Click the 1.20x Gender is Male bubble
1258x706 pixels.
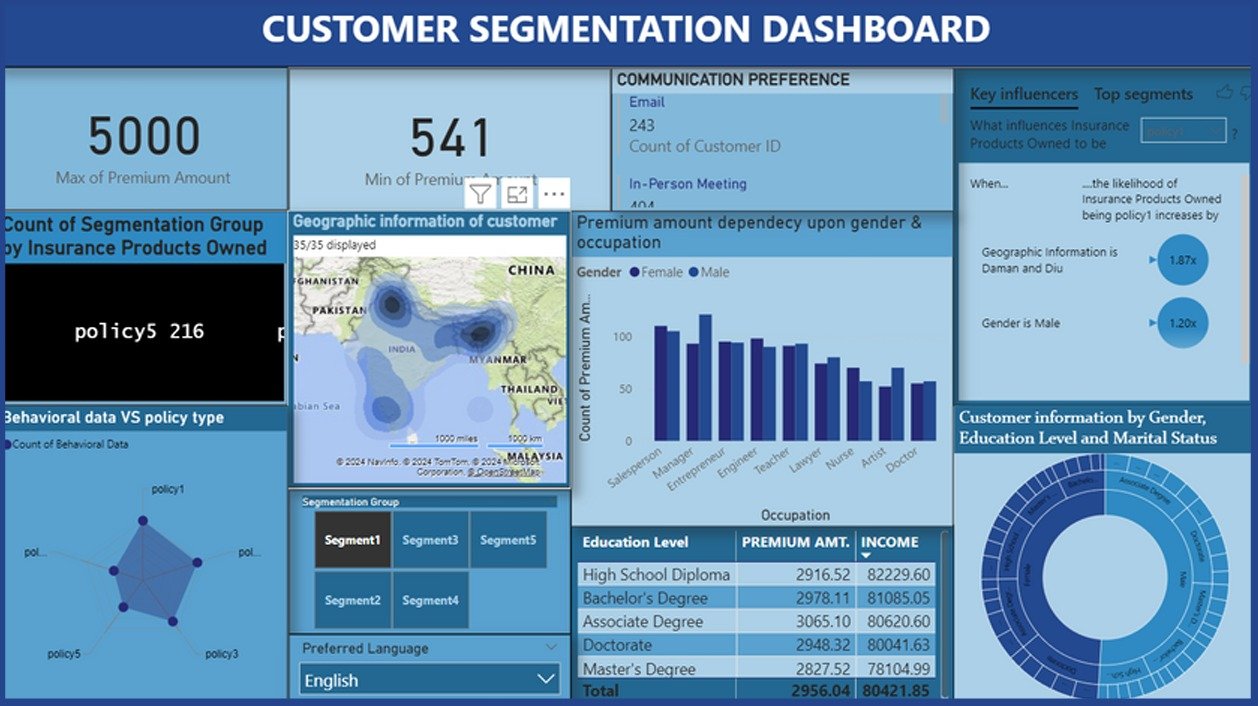coord(1182,323)
